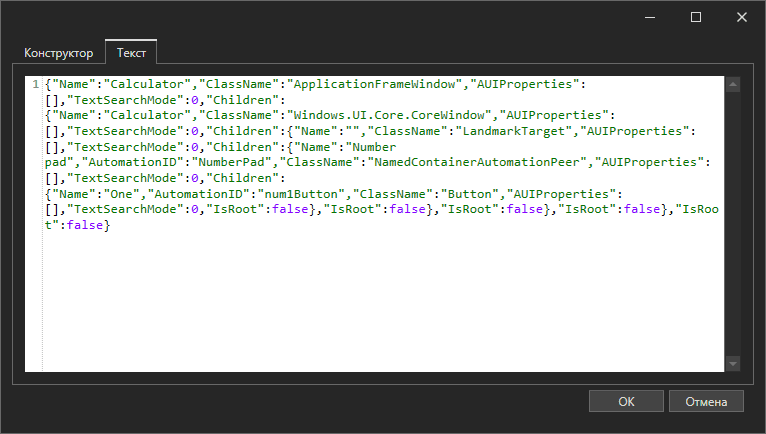Click line number 1 in the gutter
The height and width of the screenshot is (434, 766).
36,84
